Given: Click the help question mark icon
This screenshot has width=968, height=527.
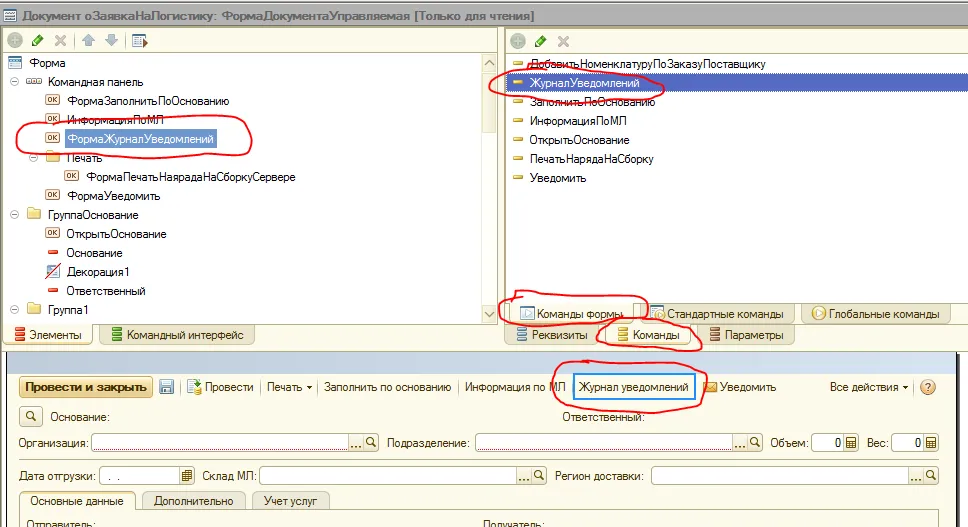Looking at the screenshot, I should (927, 387).
